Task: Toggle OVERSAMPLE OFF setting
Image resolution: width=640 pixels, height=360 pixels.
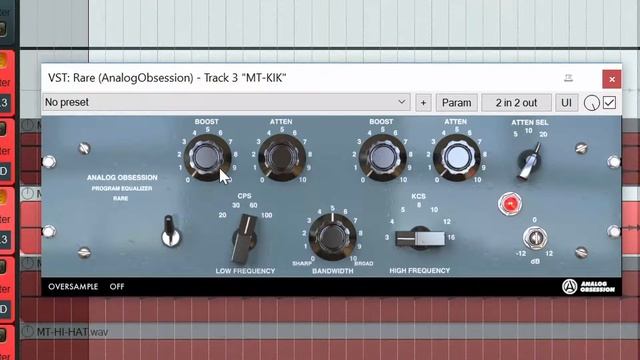Action: coord(117,287)
